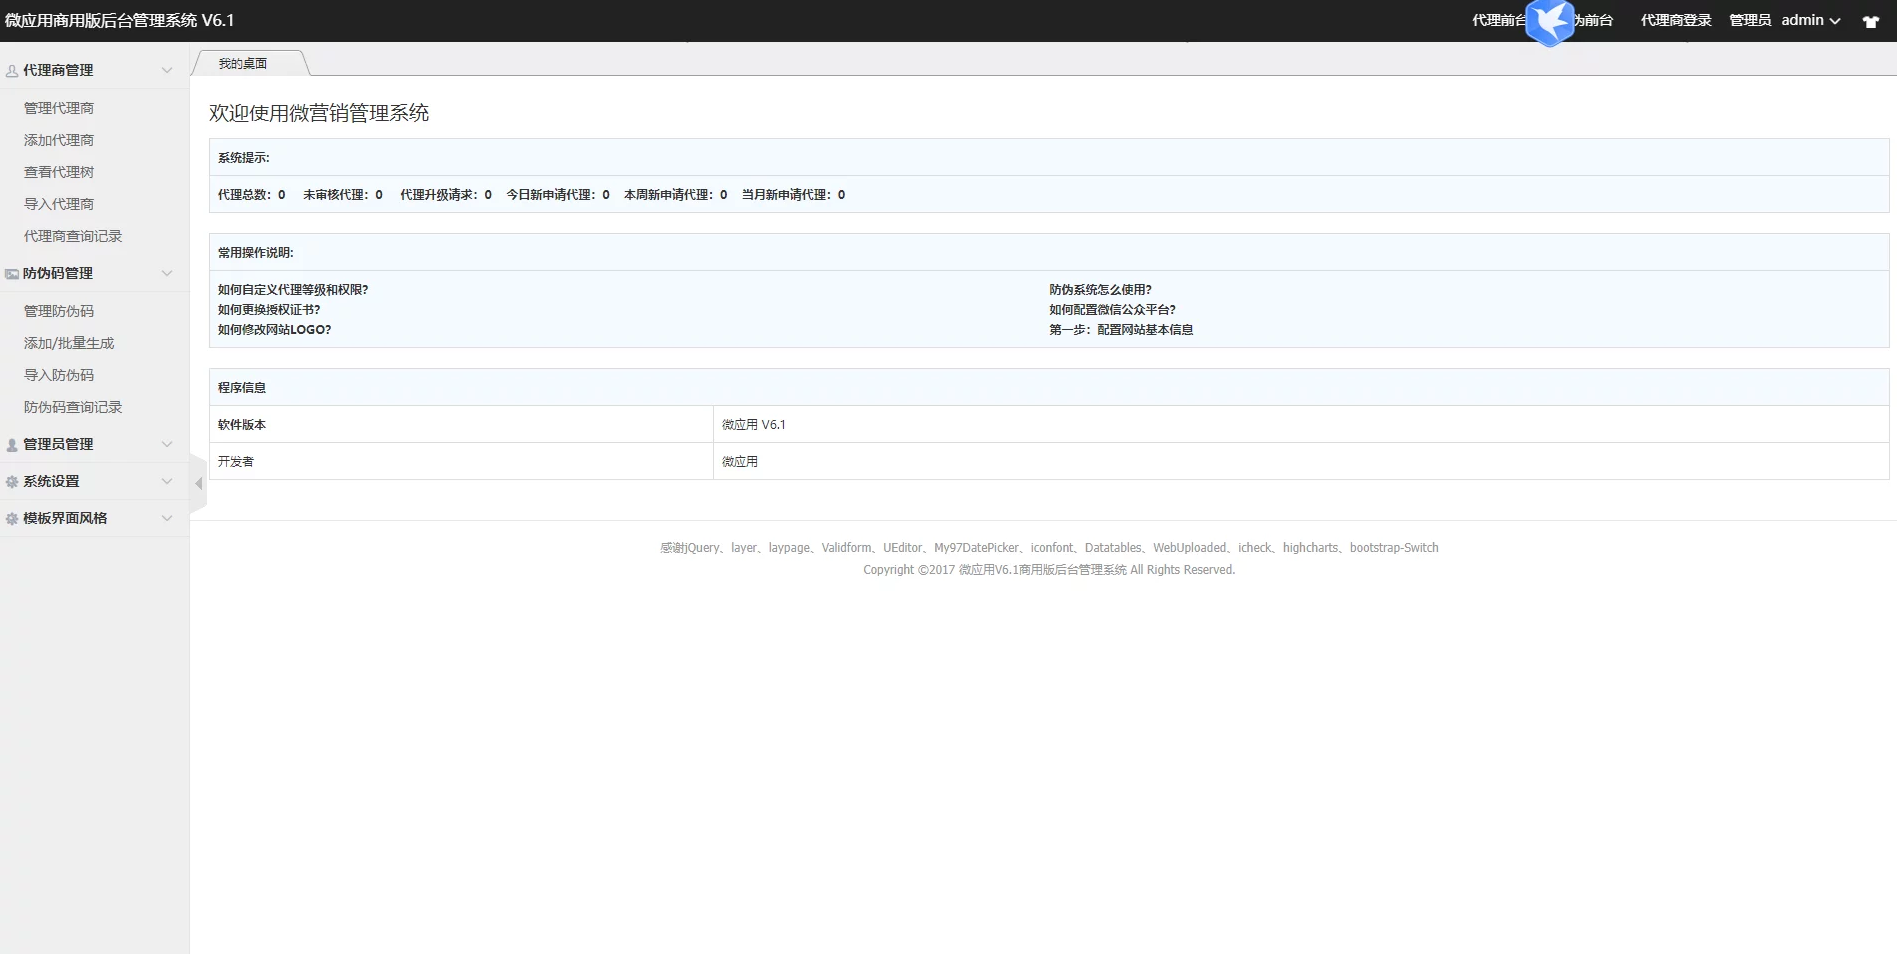
Task: Open help link 如何自定义代理等级和权限?
Action: (293, 290)
